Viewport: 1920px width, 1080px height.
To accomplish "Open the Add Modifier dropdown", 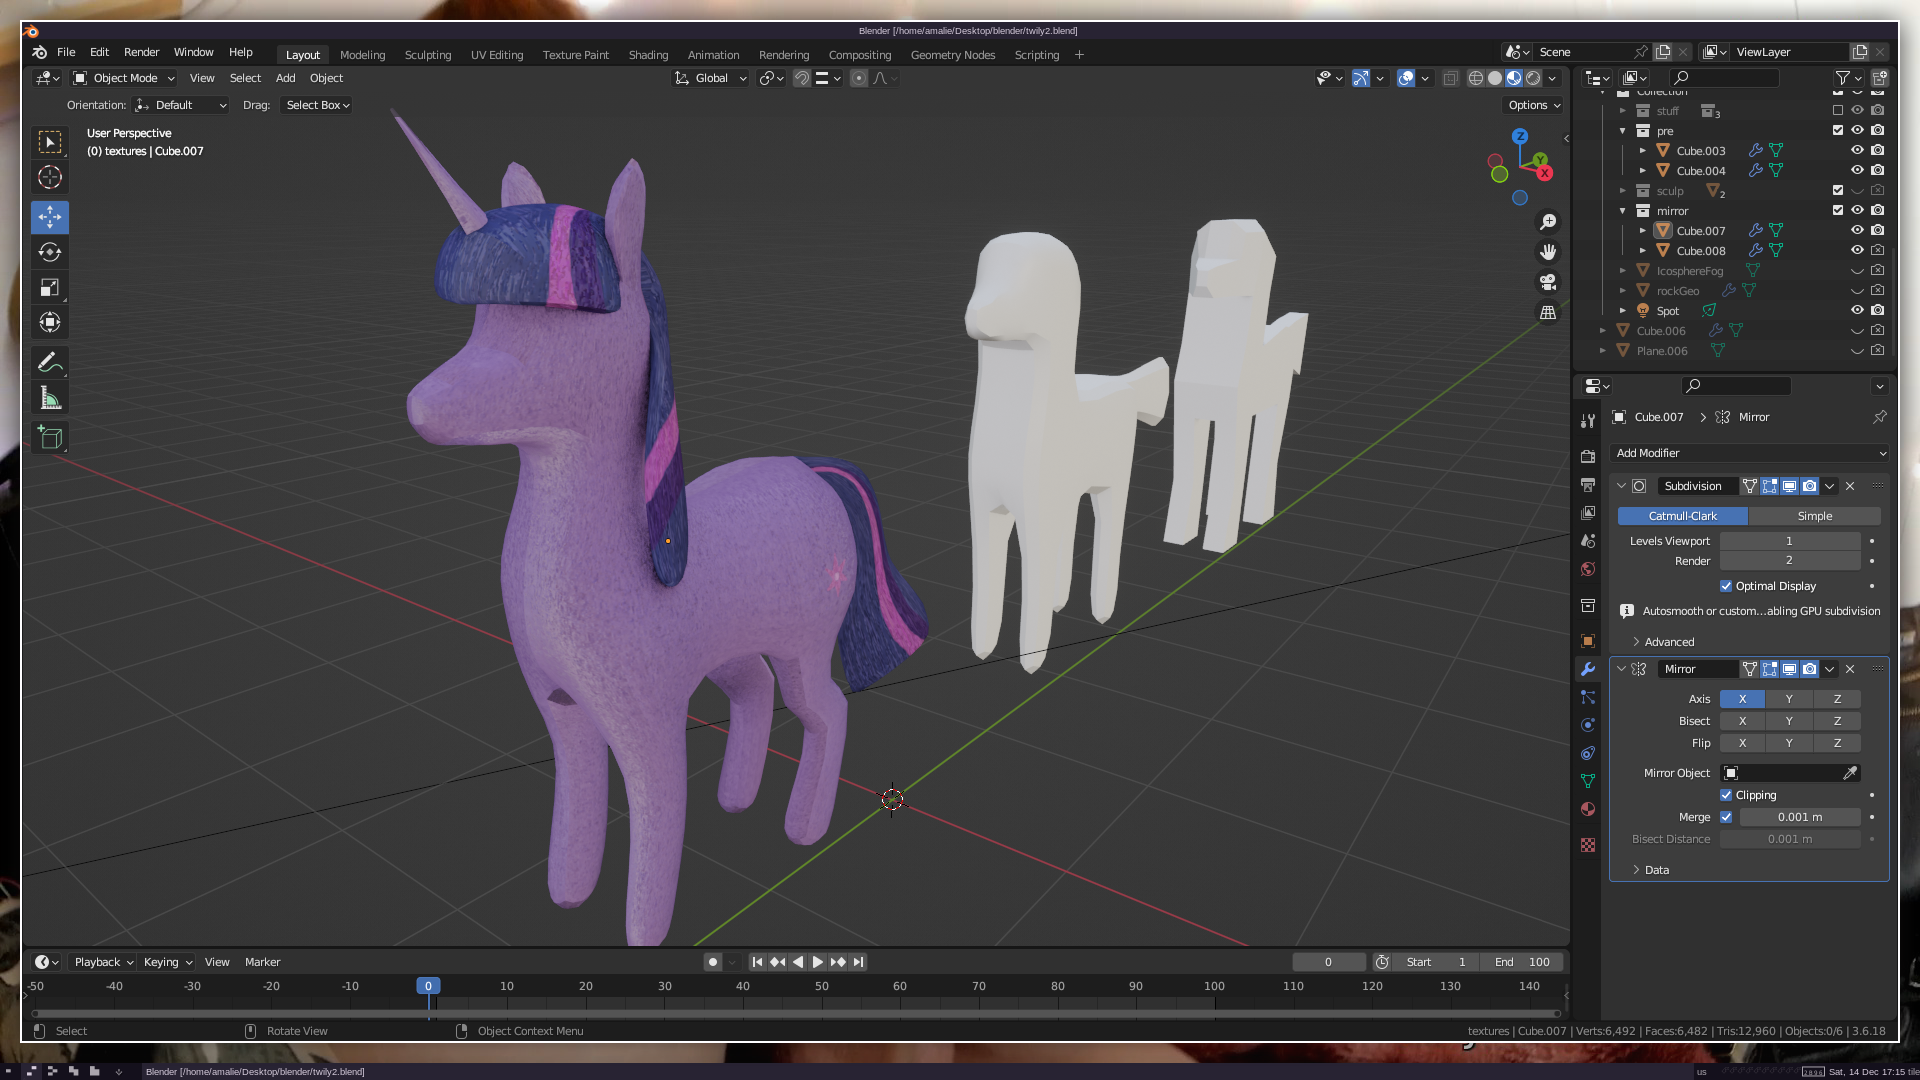I will coord(1750,453).
